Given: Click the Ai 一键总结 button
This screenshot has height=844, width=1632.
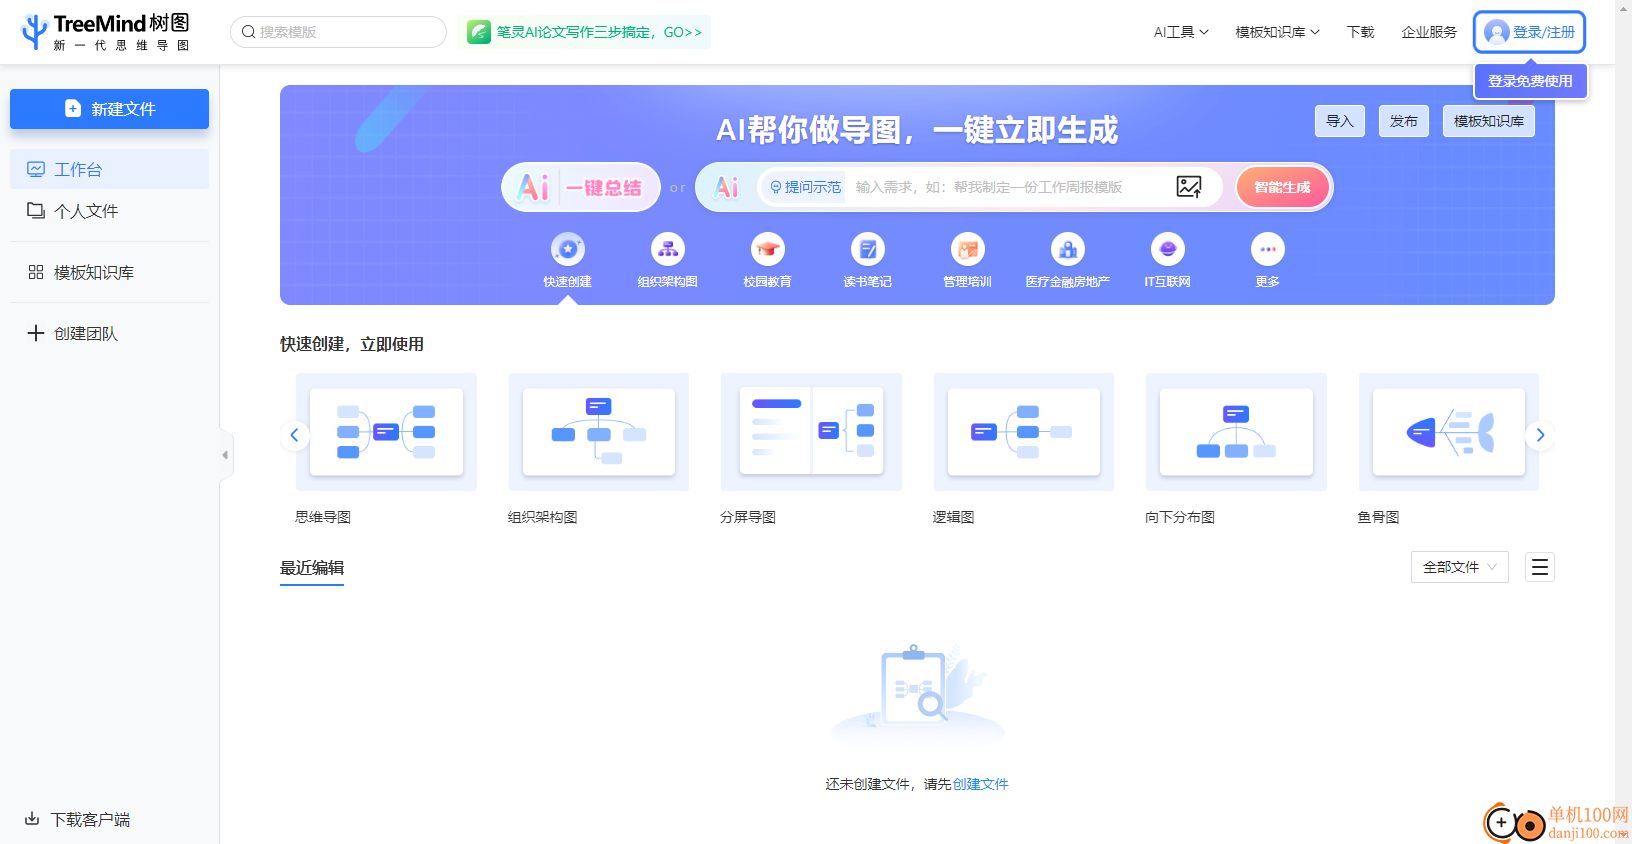Looking at the screenshot, I should coord(581,187).
